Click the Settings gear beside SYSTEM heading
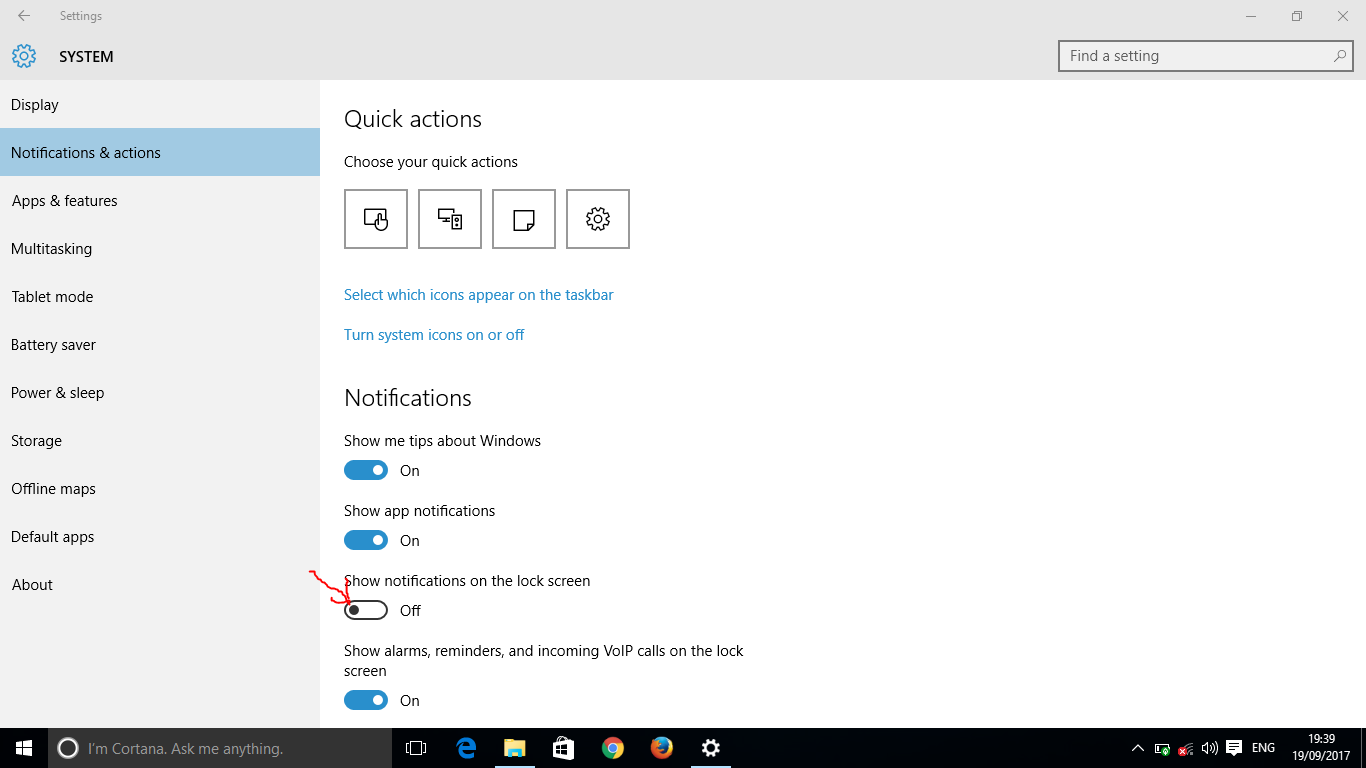The width and height of the screenshot is (1366, 768). click(23, 56)
